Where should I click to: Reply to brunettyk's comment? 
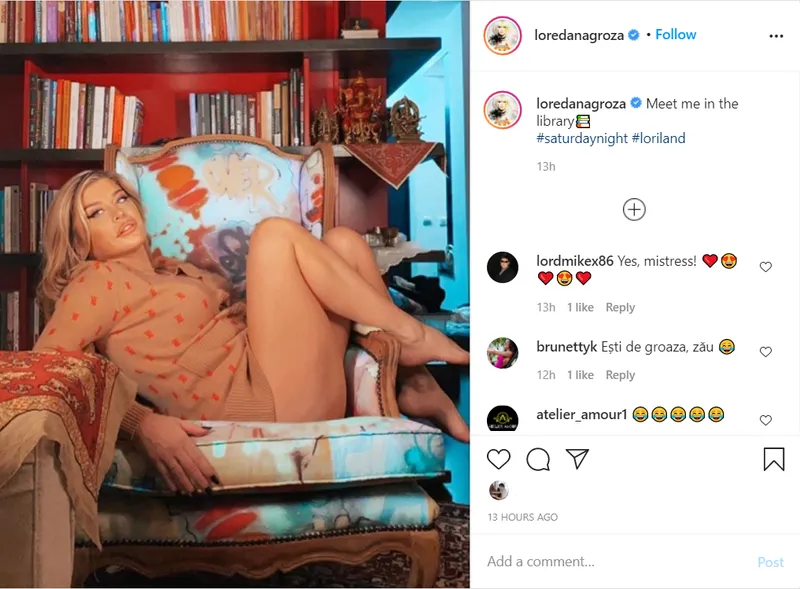[x=620, y=375]
